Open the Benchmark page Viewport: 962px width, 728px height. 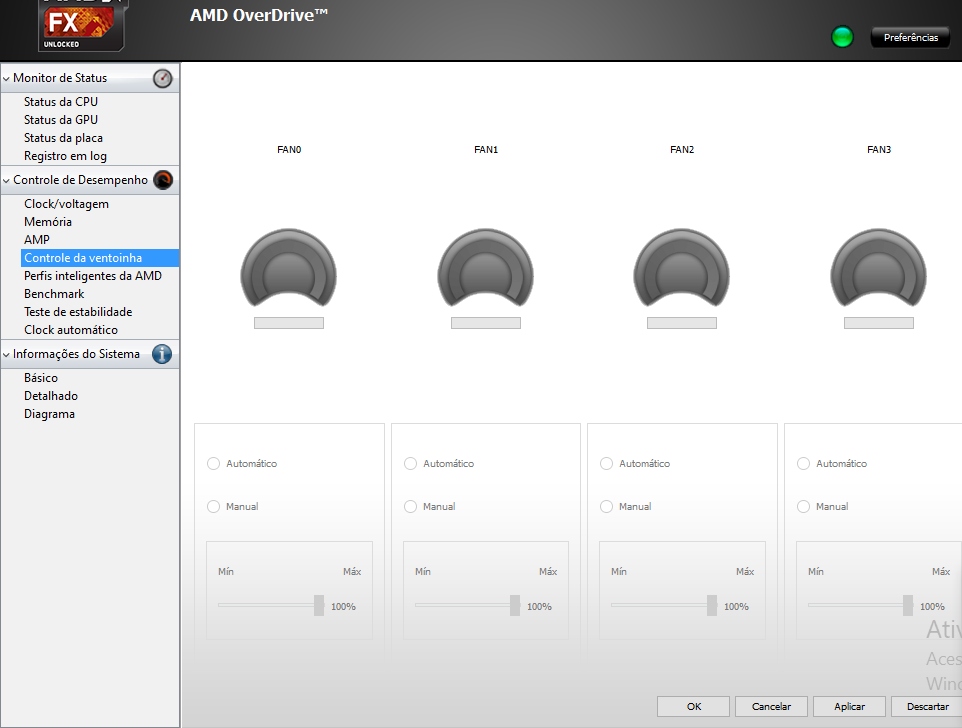[x=54, y=294]
